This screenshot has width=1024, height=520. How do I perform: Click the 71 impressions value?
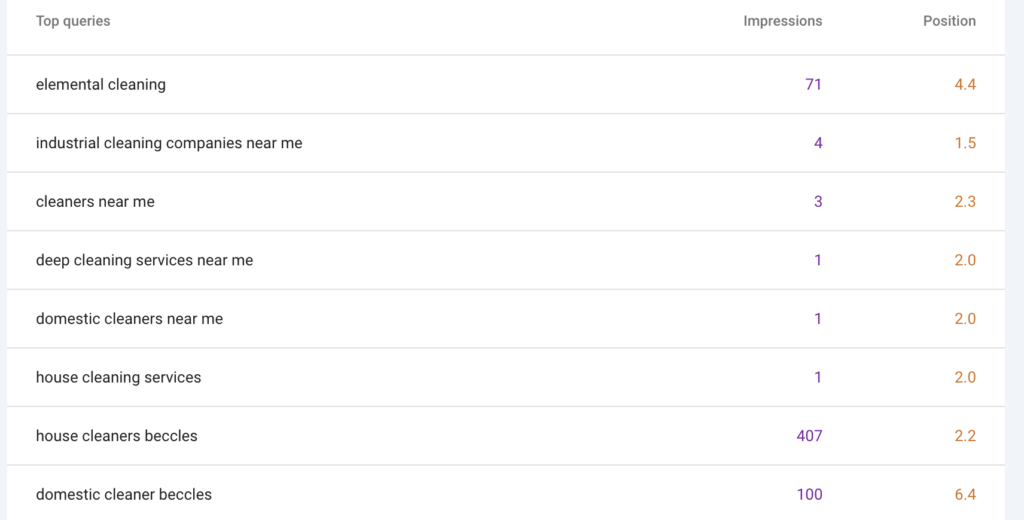[813, 85]
